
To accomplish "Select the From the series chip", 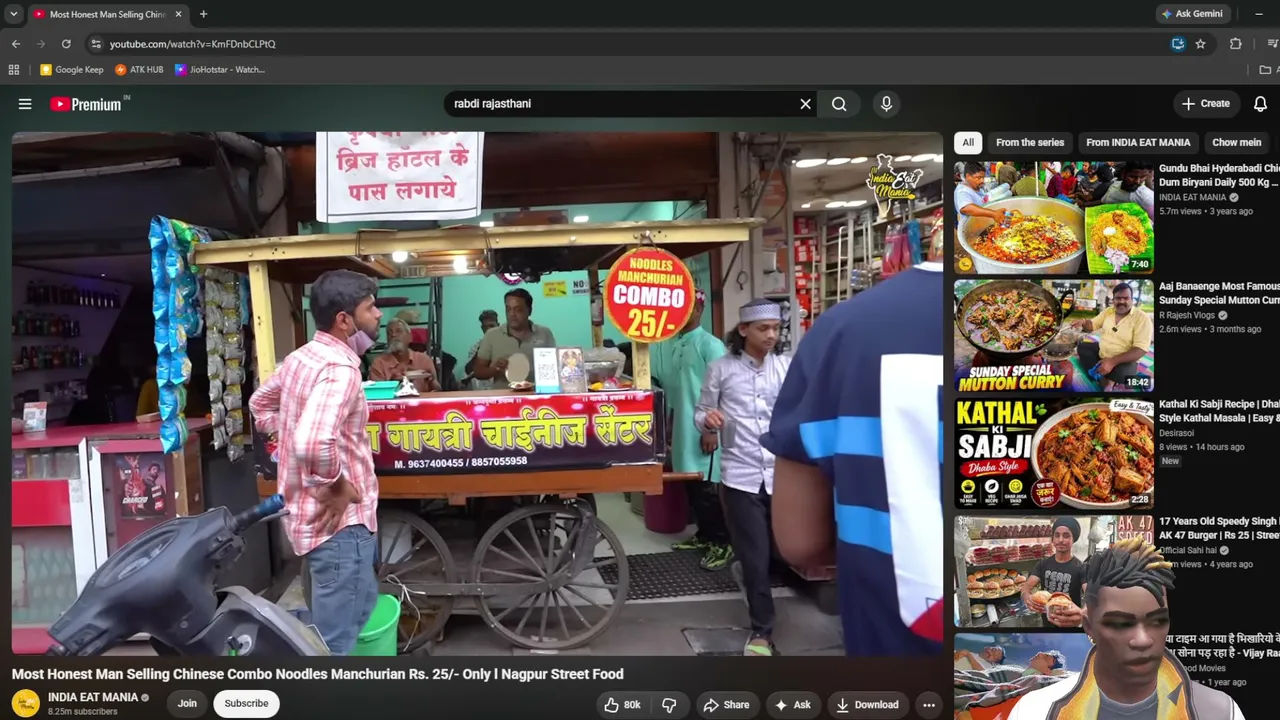I will coord(1030,143).
